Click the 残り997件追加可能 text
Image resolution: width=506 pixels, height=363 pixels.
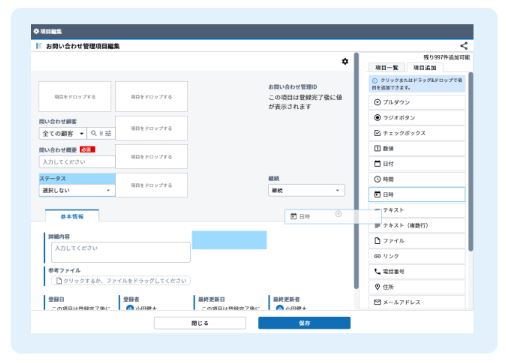[446, 57]
